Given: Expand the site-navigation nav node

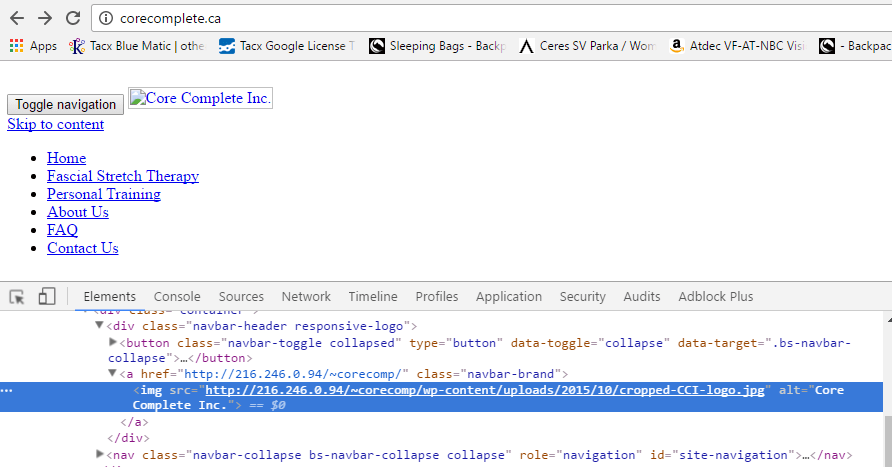Looking at the screenshot, I should 100,454.
